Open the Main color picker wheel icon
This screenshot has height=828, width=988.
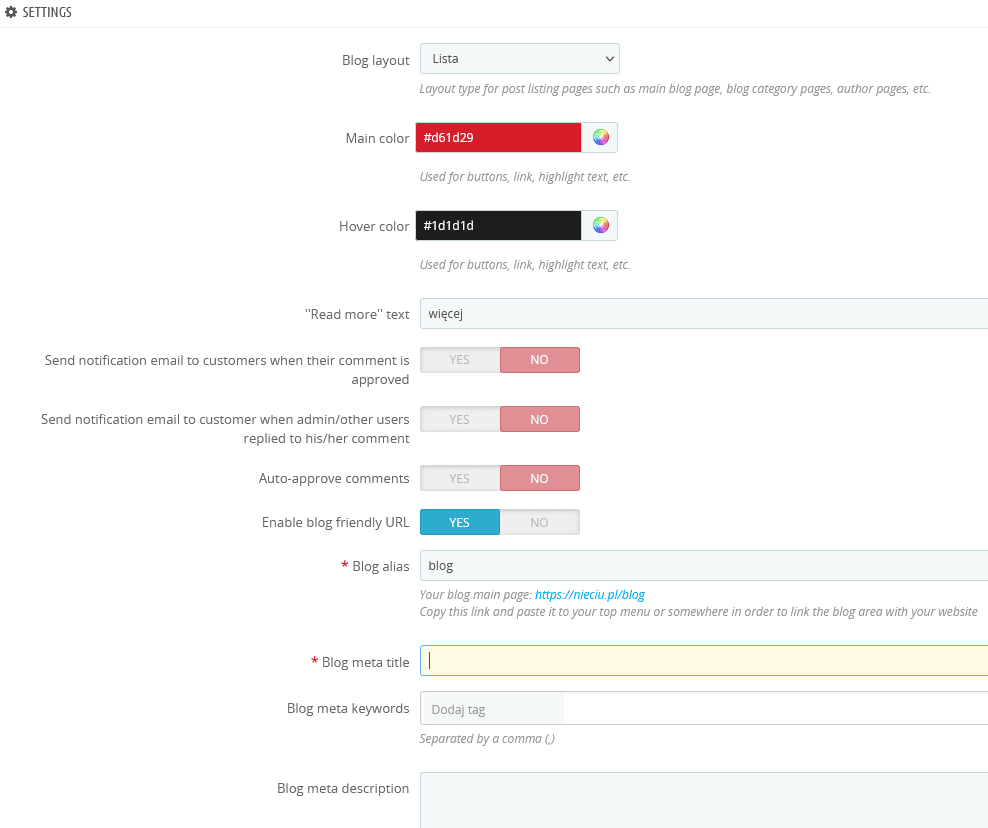(x=600, y=137)
